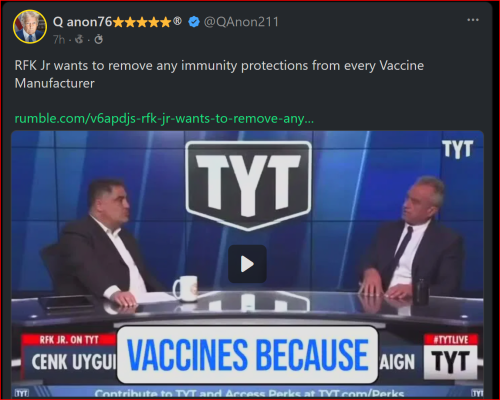Screen dimensions: 500x400
Task: Click the globe visibility icon
Action: [79, 40]
